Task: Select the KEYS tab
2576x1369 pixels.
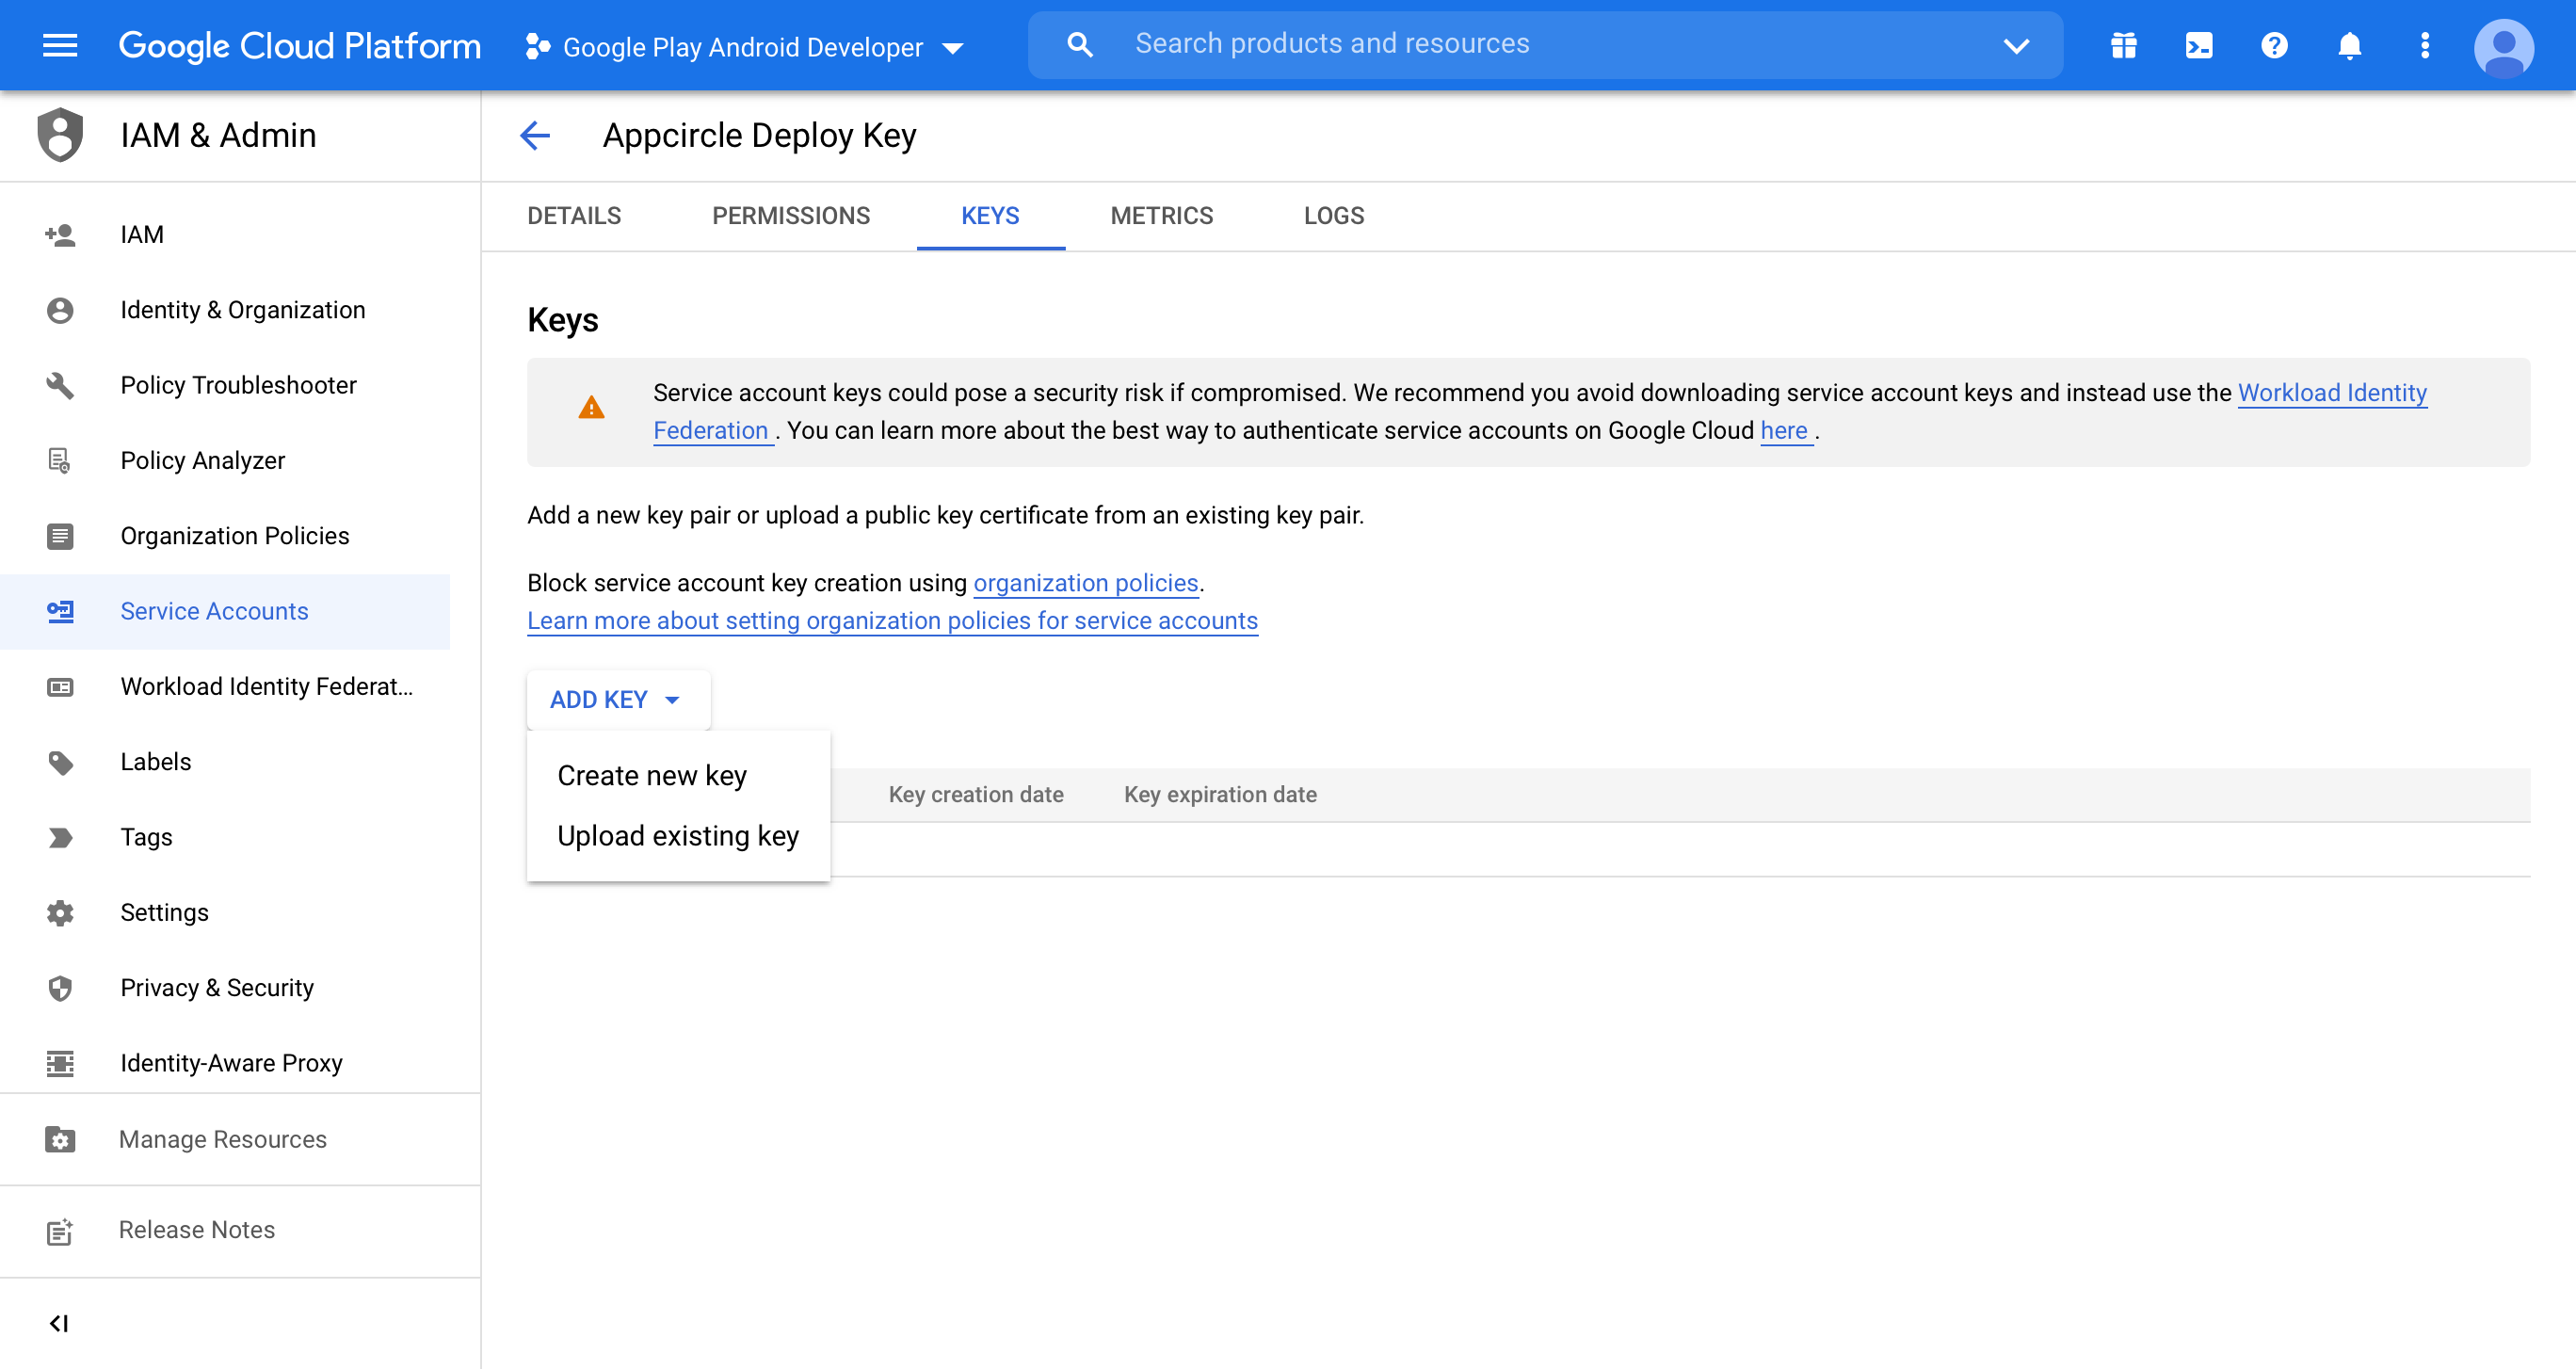Action: click(990, 216)
